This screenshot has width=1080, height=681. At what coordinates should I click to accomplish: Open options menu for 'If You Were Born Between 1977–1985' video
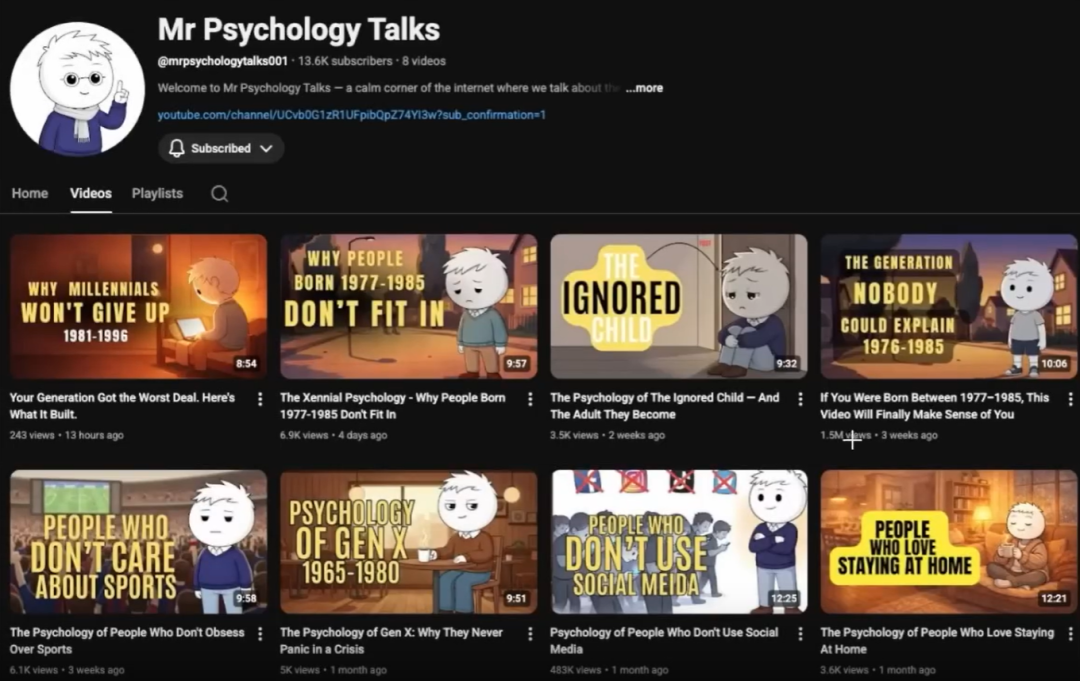pyautogui.click(x=1070, y=399)
